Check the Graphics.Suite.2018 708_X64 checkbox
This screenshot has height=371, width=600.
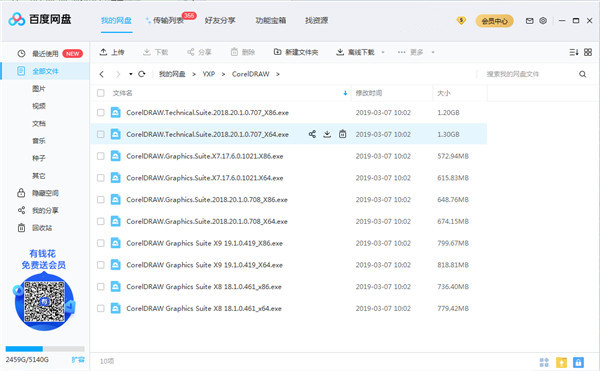(101, 221)
